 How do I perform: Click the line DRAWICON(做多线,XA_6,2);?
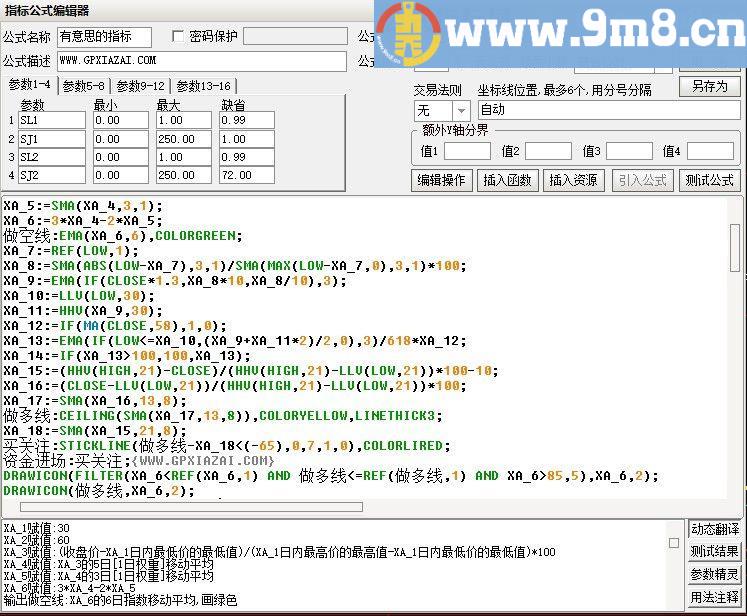99,491
